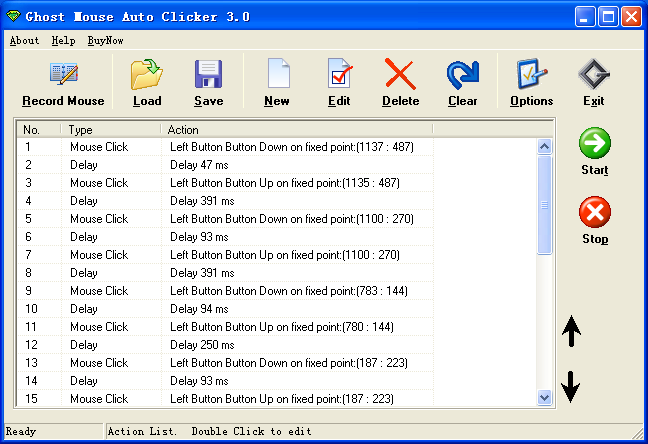Click the Ready status bar text
The image size is (648, 444).
point(21,432)
